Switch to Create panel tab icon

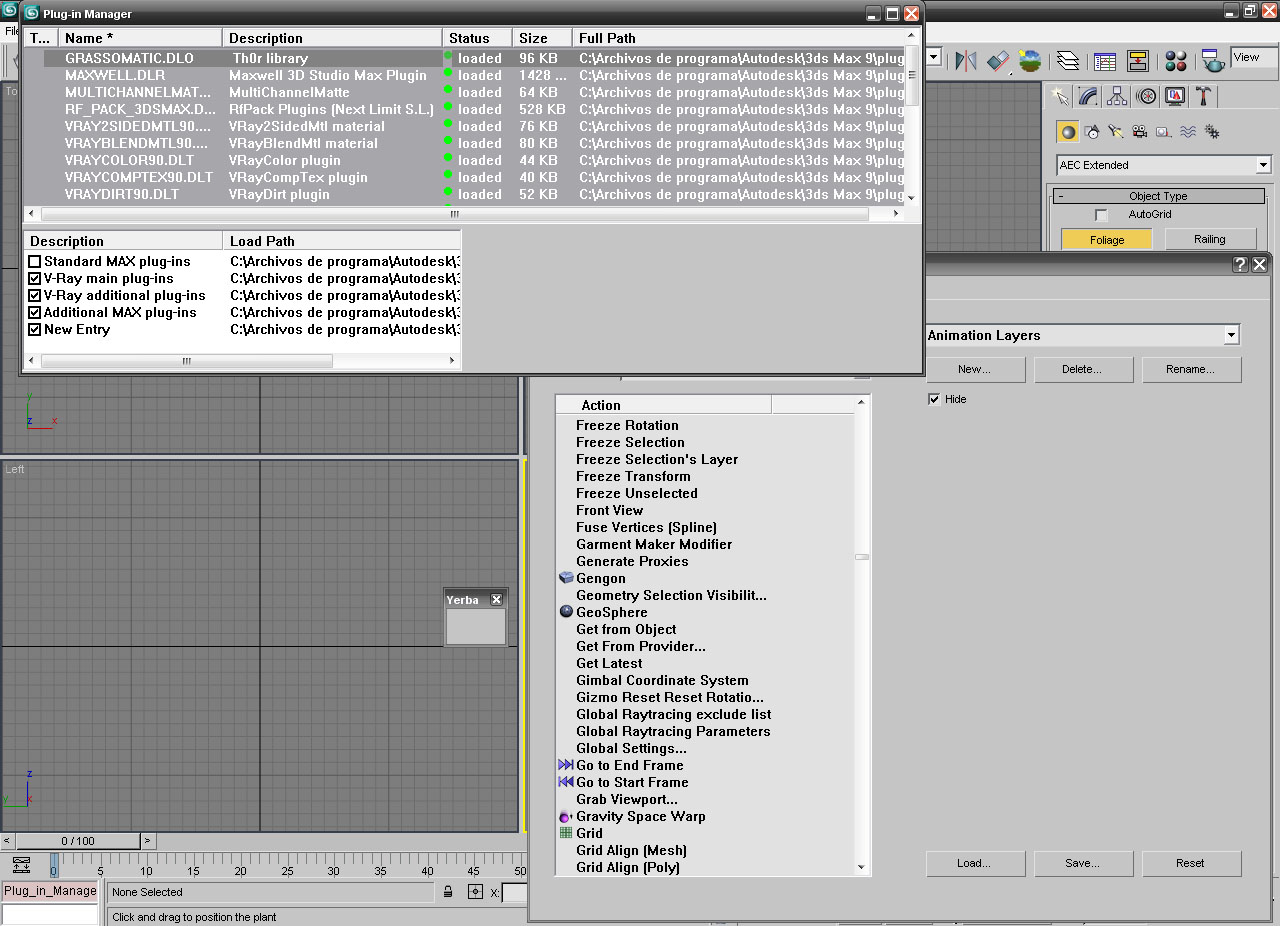(x=1060, y=96)
